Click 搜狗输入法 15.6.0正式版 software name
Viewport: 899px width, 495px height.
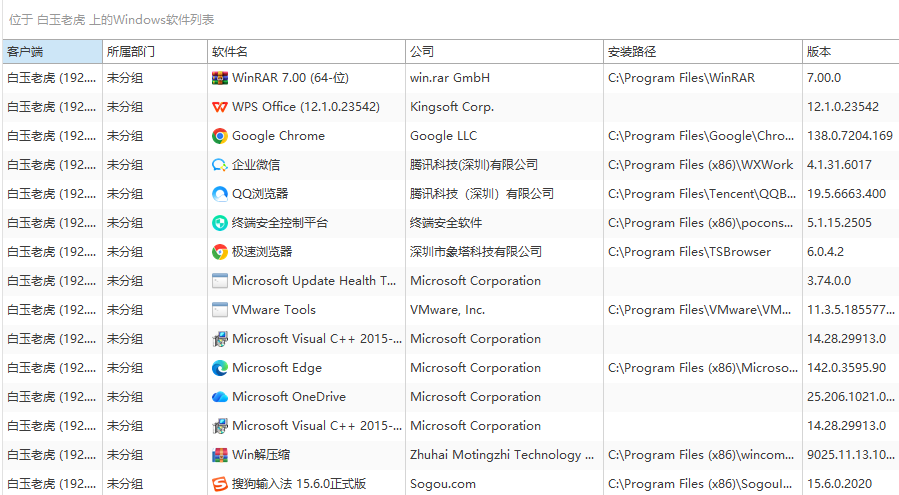pyautogui.click(x=299, y=484)
